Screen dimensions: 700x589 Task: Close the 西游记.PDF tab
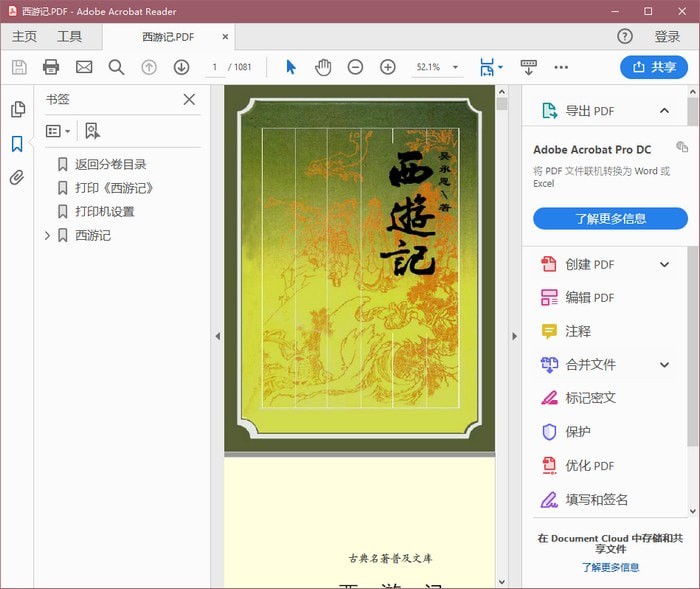click(225, 37)
